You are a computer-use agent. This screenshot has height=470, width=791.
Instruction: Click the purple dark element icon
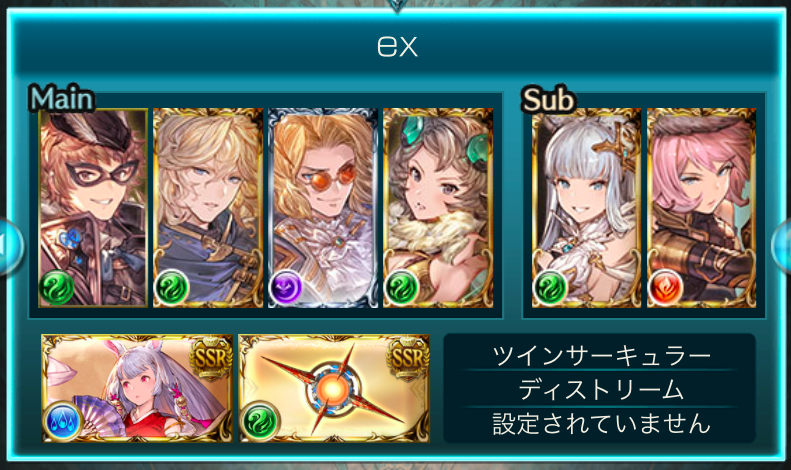pyautogui.click(x=286, y=287)
